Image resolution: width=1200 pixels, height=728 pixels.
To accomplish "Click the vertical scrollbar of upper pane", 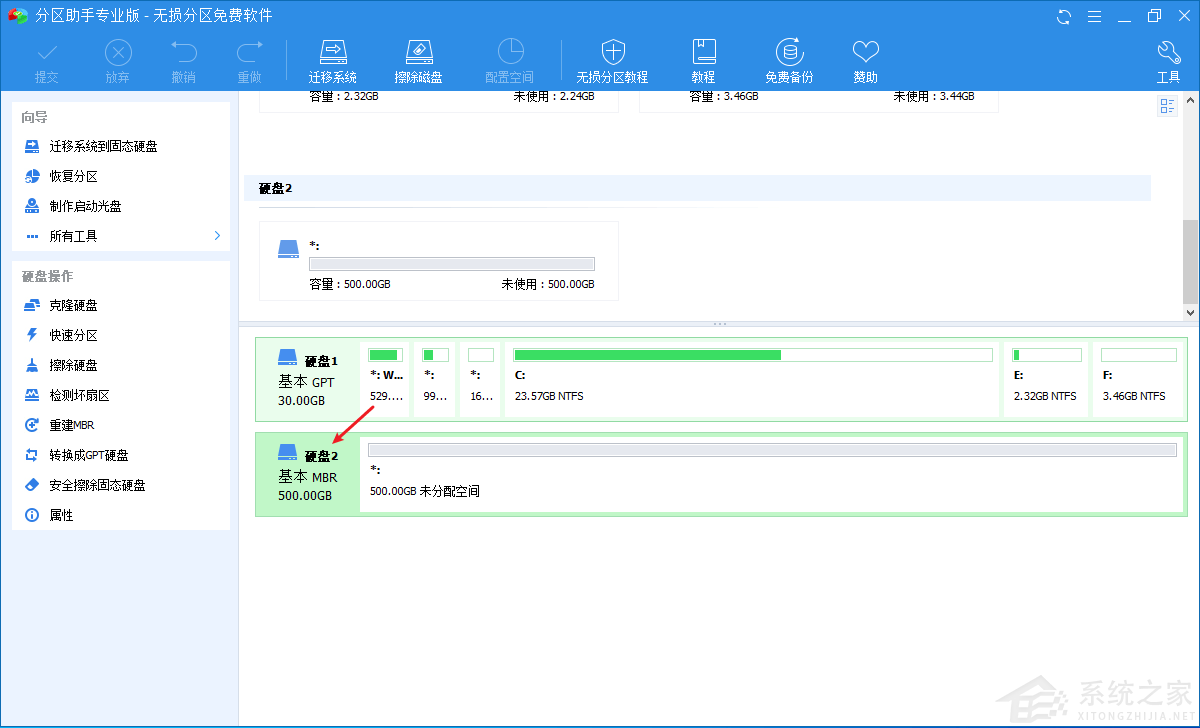I will coord(1190,260).
